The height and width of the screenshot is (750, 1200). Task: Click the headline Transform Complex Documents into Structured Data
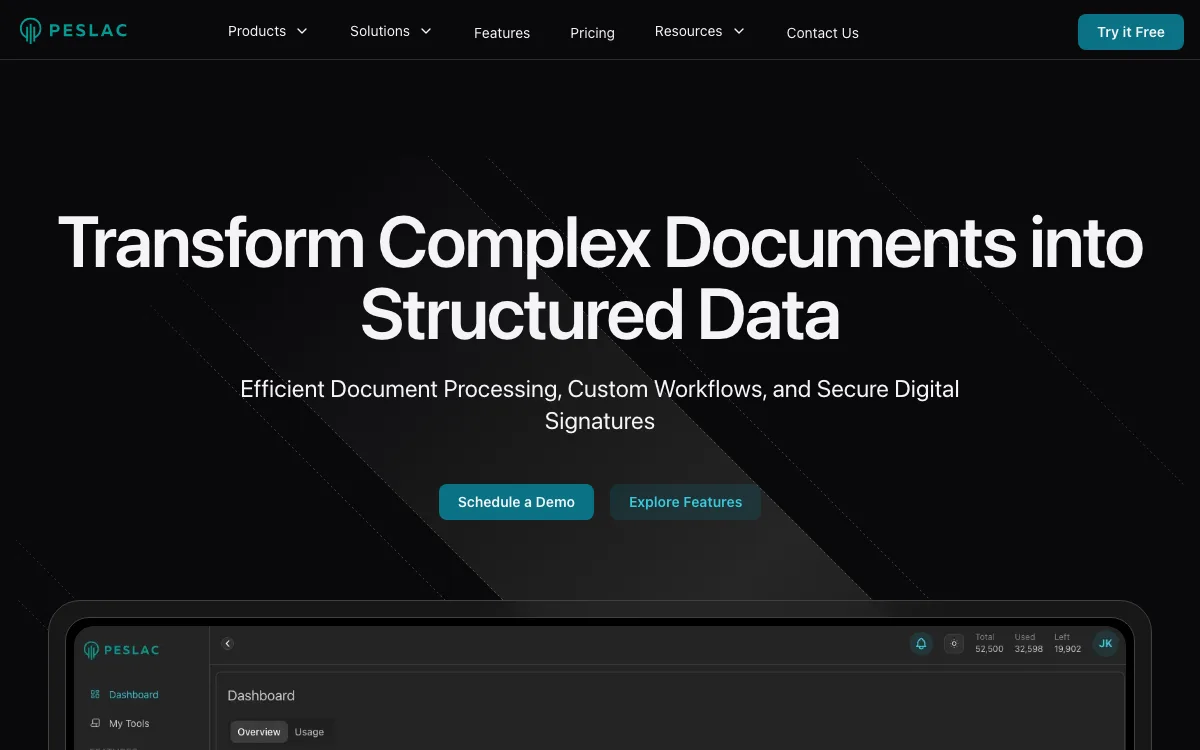point(600,278)
